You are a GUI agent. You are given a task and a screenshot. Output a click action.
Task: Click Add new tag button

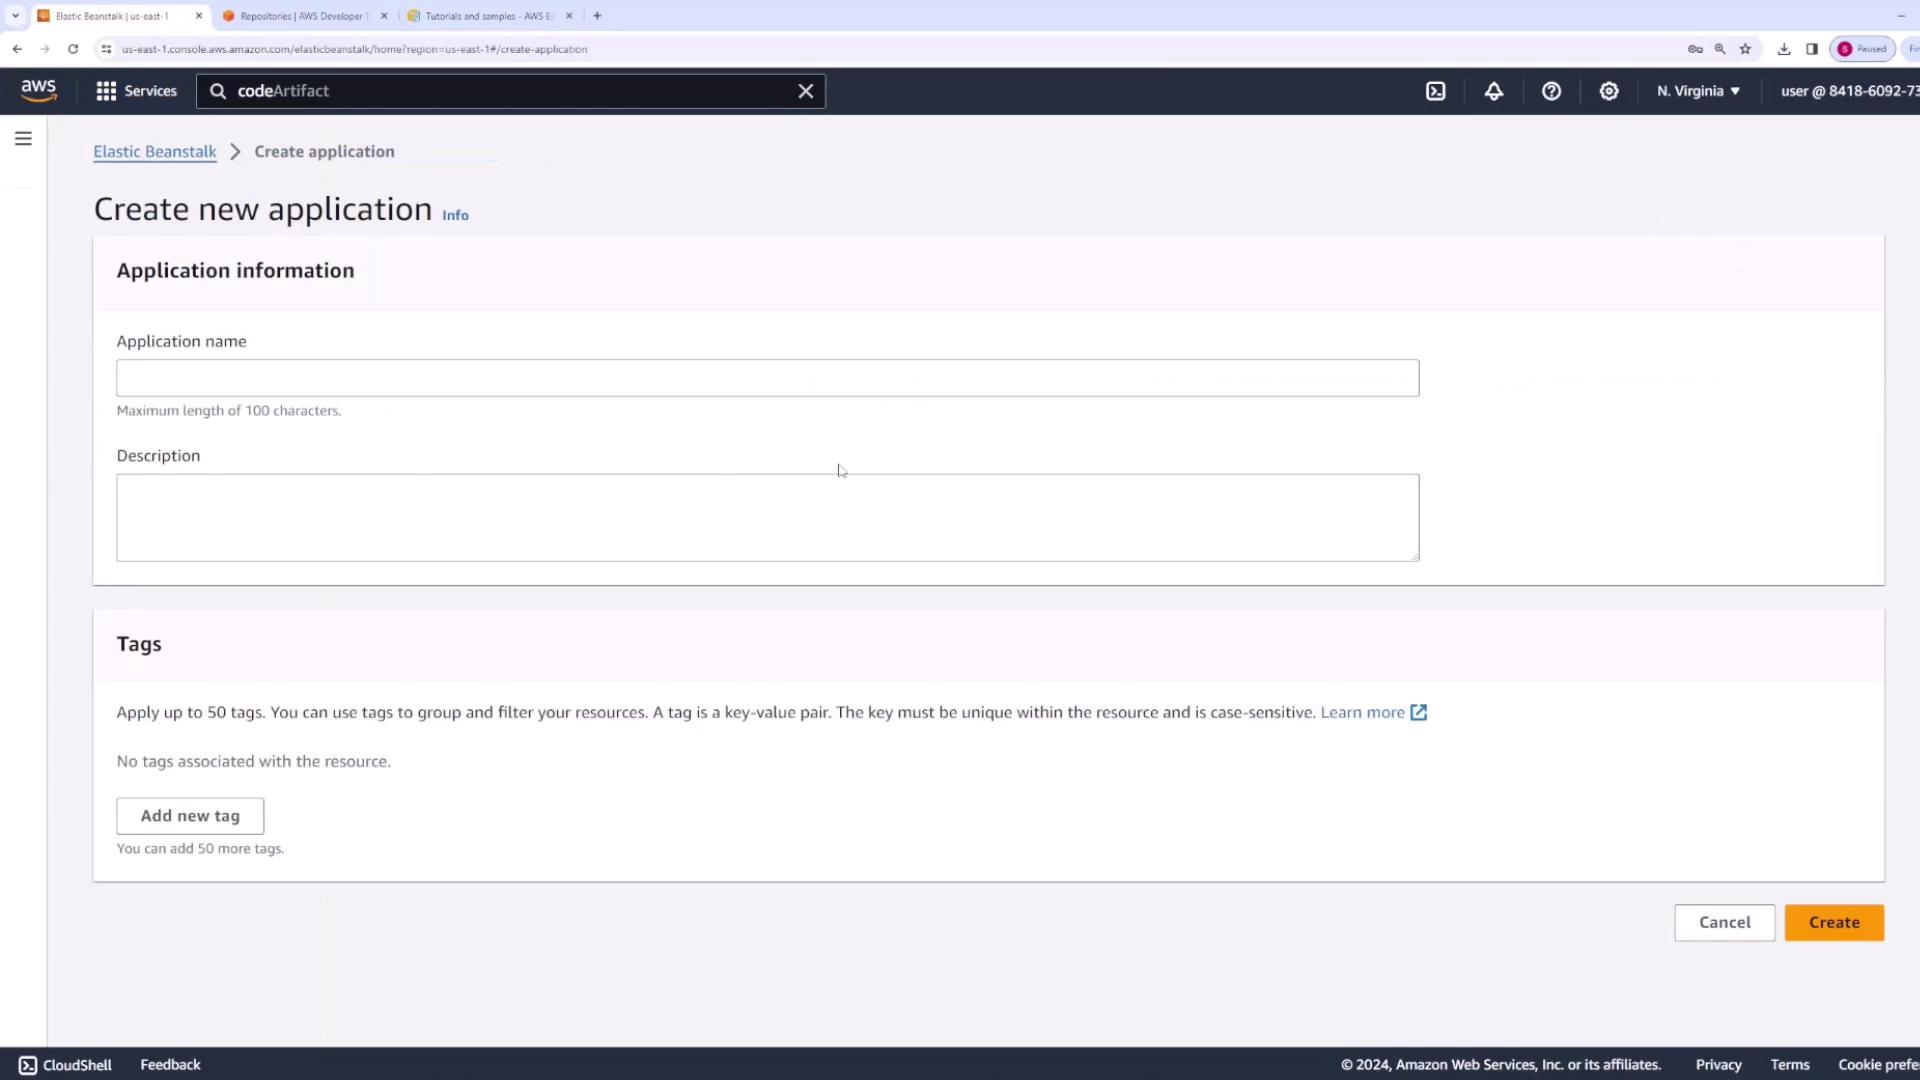pyautogui.click(x=190, y=816)
